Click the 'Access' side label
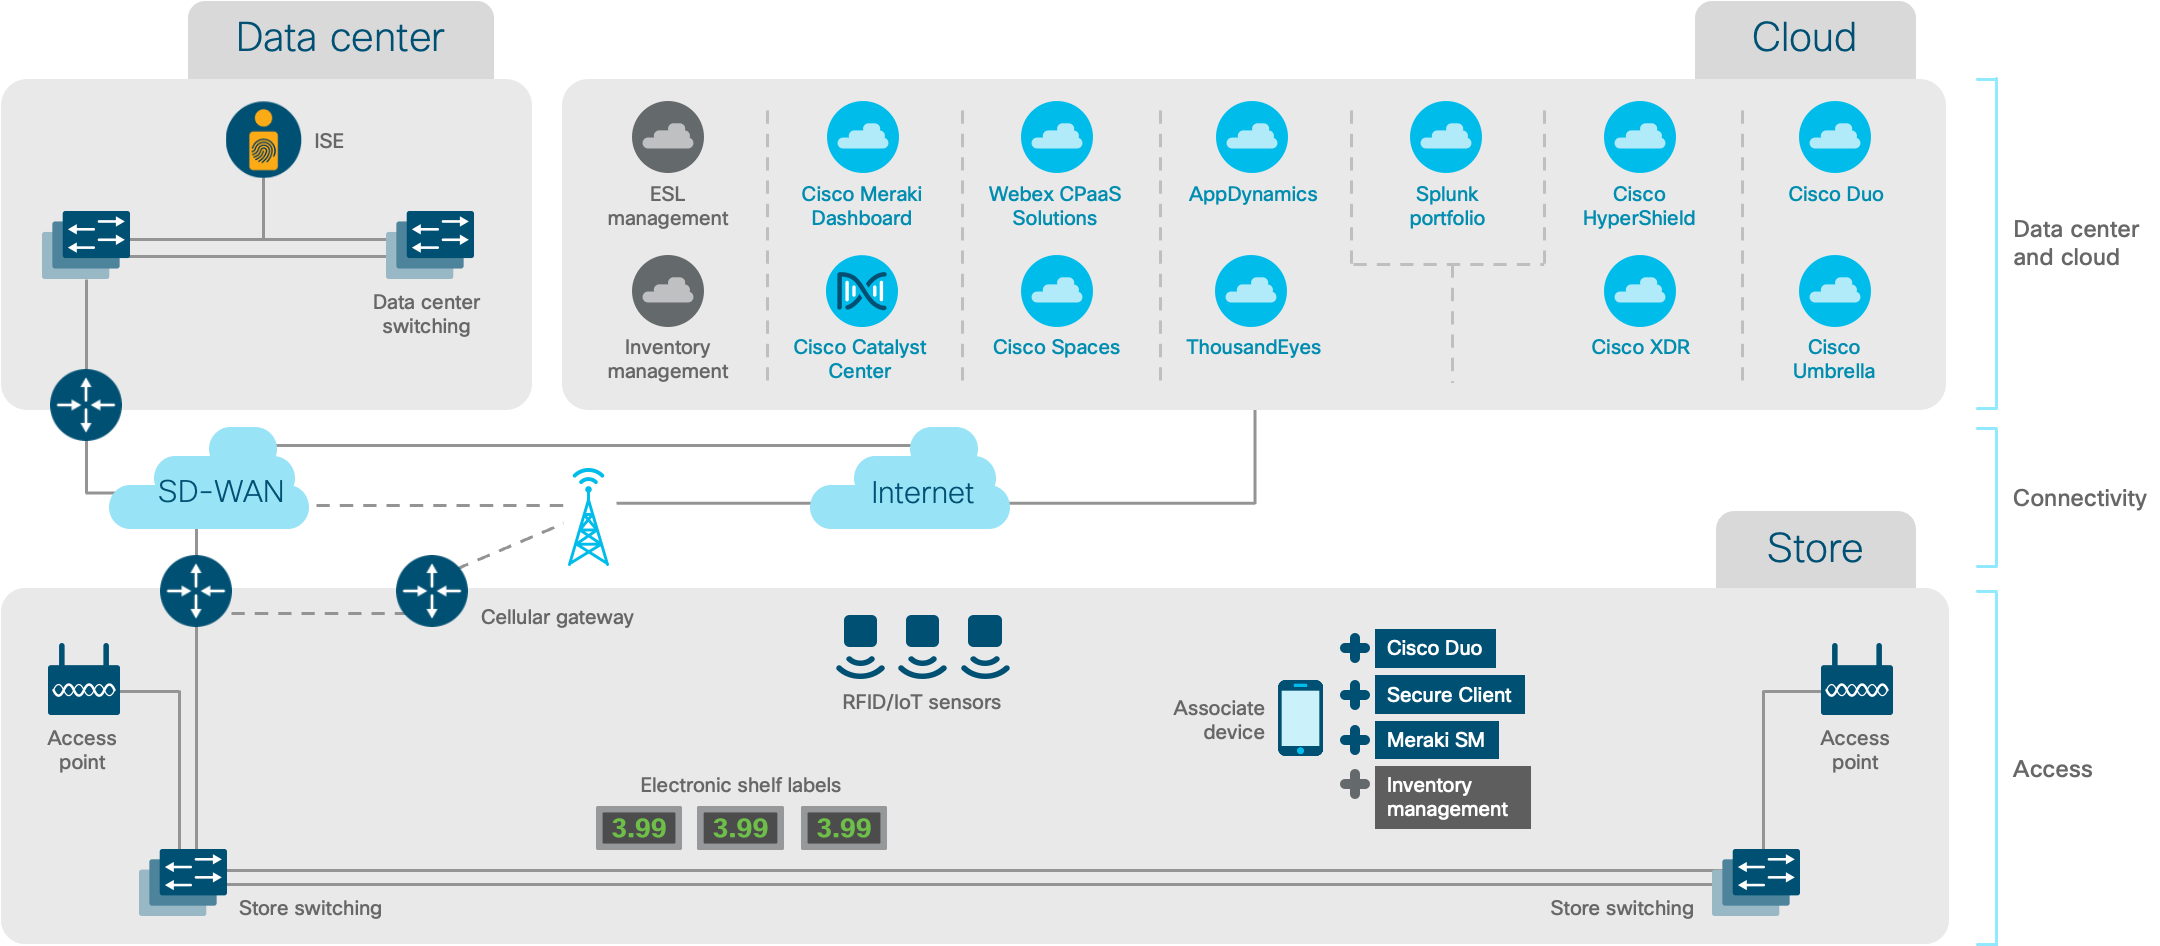The image size is (2160, 946). tap(2053, 769)
